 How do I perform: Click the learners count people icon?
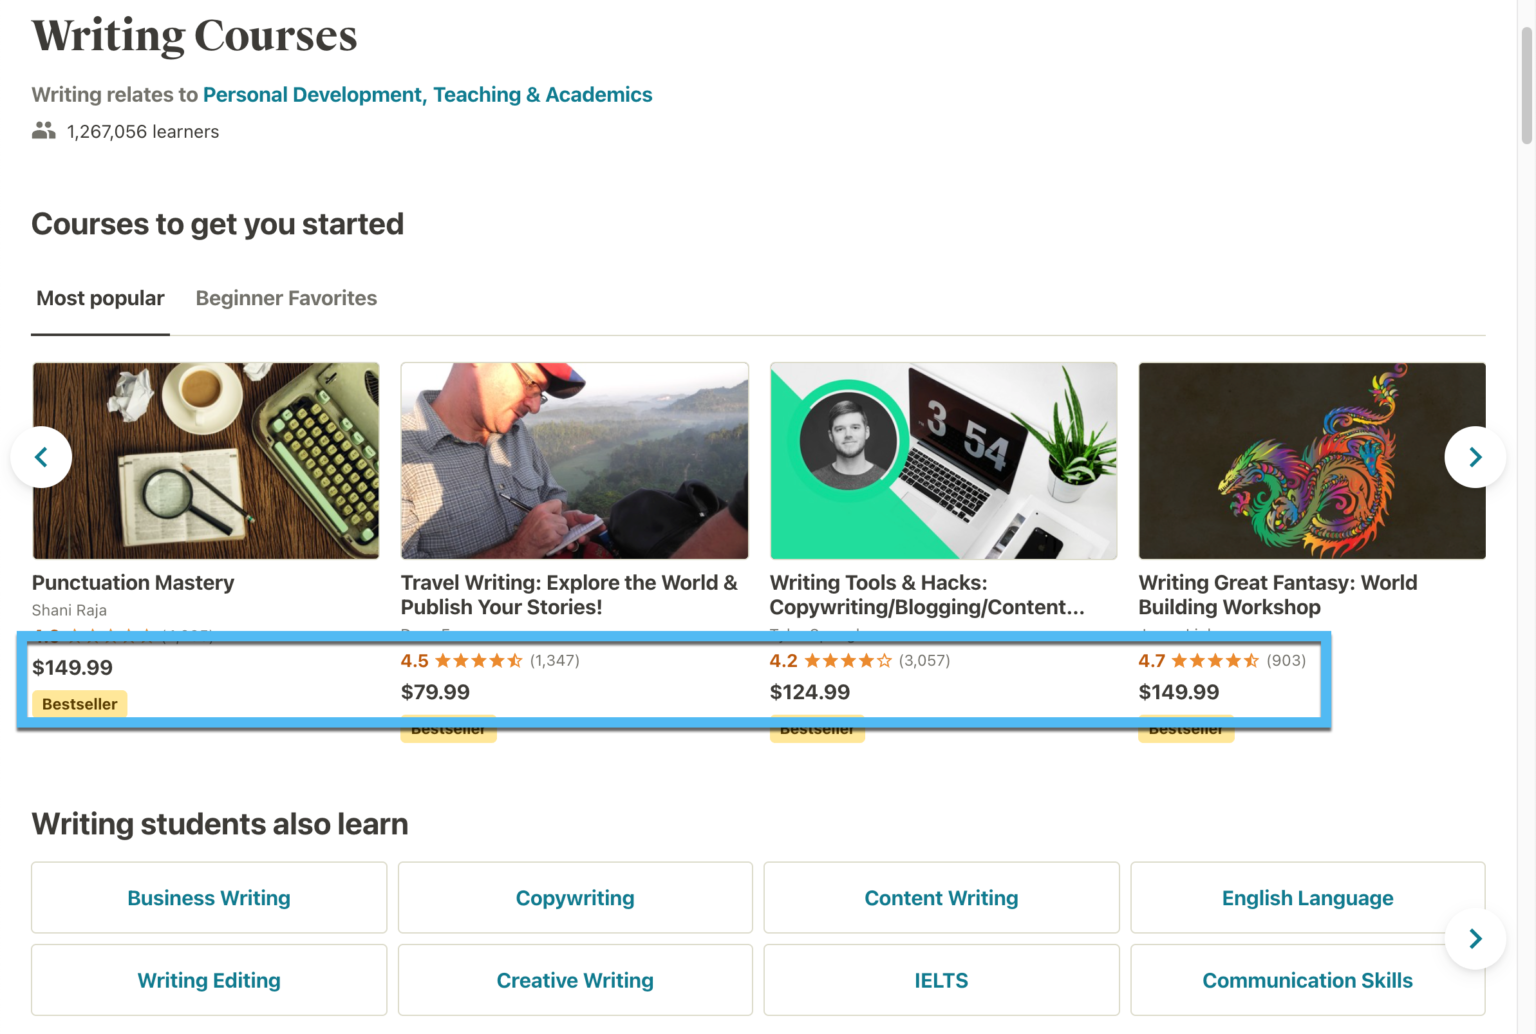click(x=43, y=129)
